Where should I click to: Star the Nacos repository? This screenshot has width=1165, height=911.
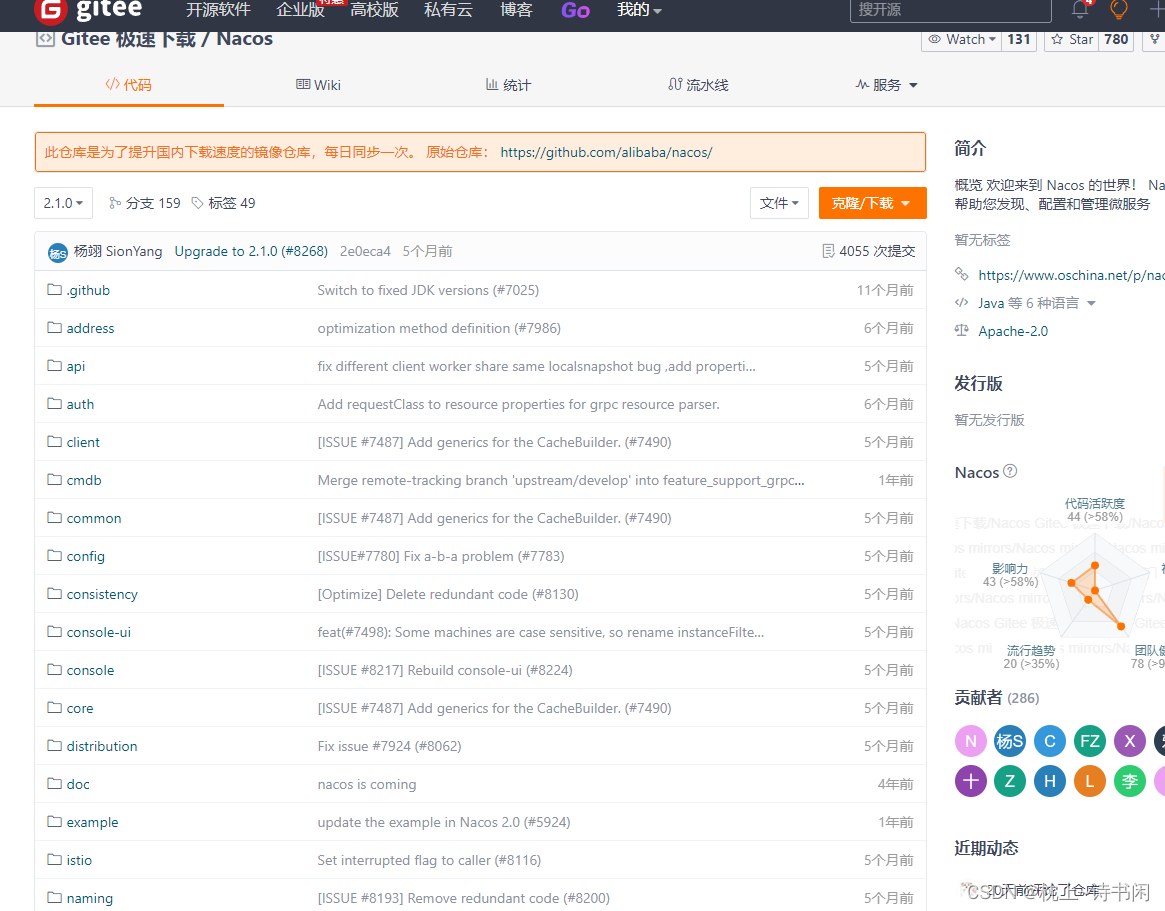(1071, 39)
